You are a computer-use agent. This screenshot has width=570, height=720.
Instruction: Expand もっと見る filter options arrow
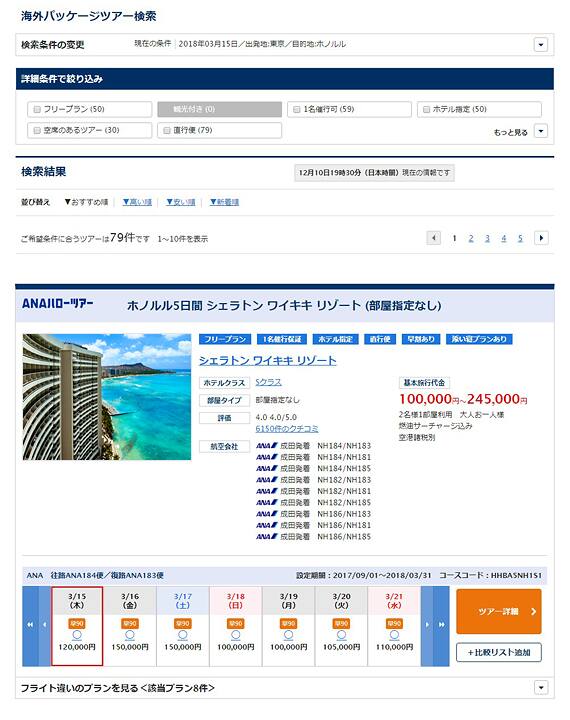[541, 131]
